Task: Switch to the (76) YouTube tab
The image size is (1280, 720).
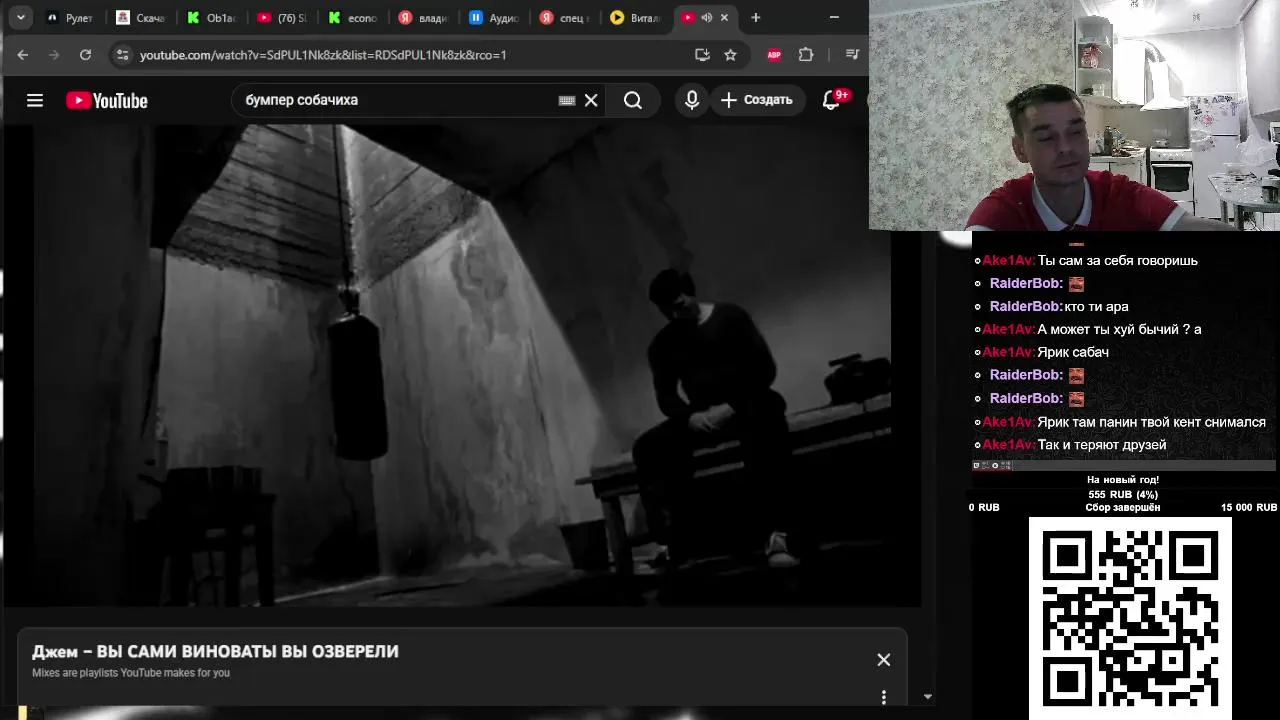Action: coord(282,18)
